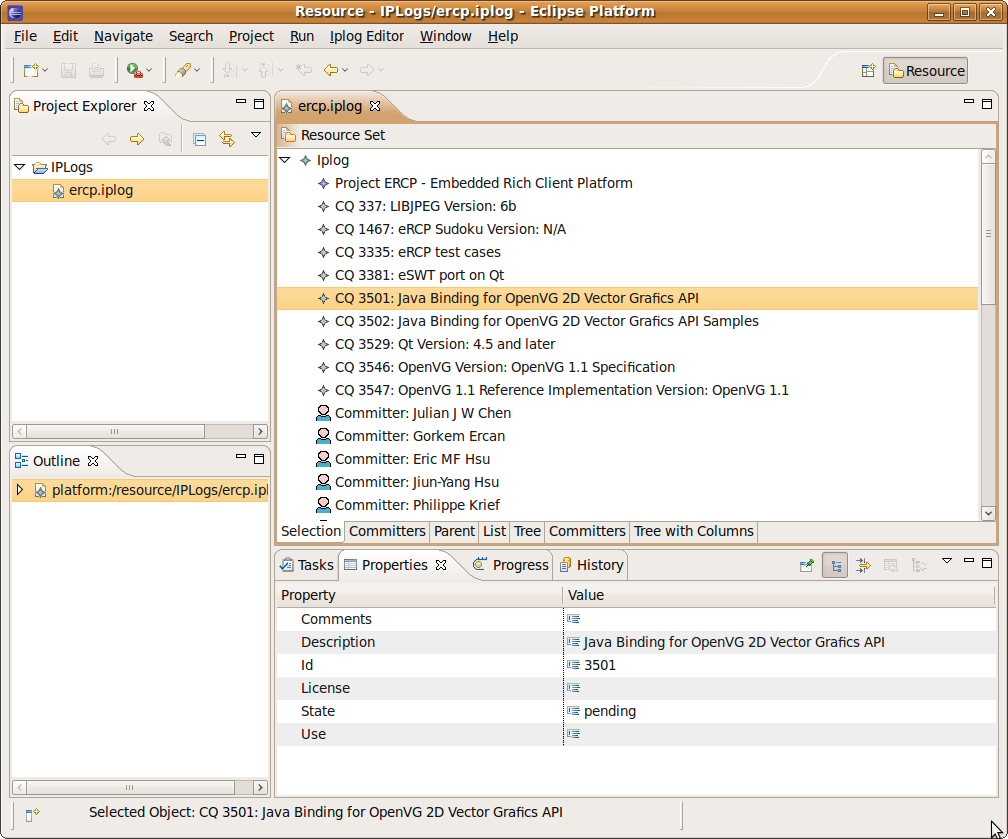The image size is (1008, 839).
Task: Switch to the History view tab
Action: 592,565
